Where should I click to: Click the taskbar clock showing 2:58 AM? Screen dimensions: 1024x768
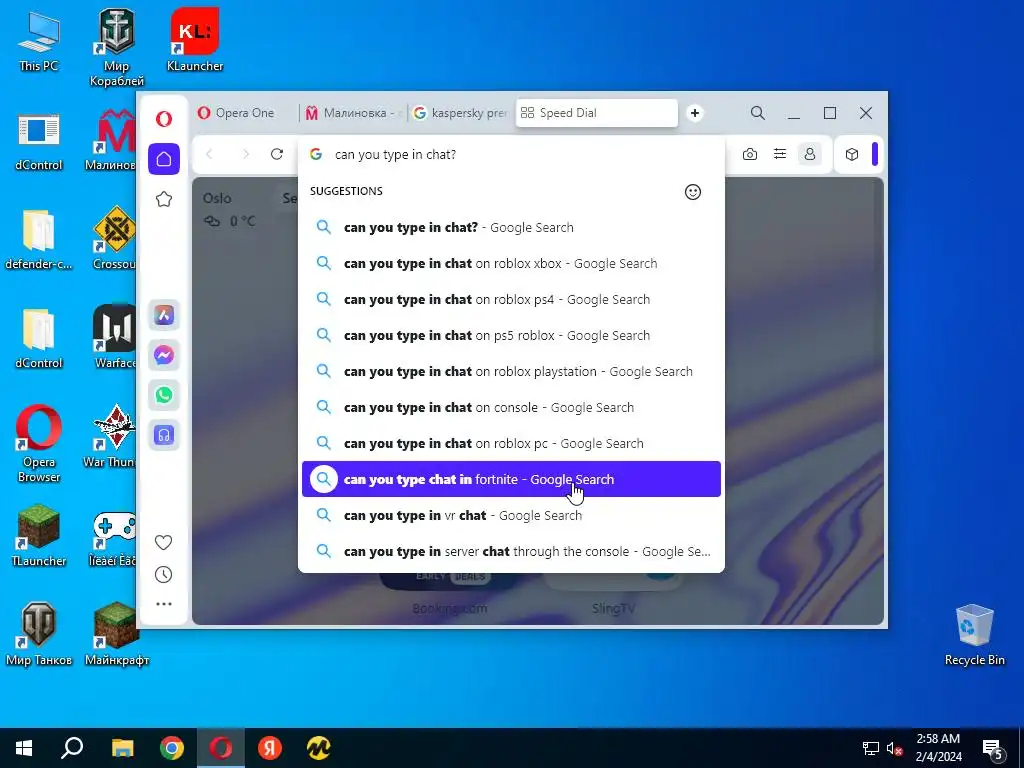(x=938, y=748)
